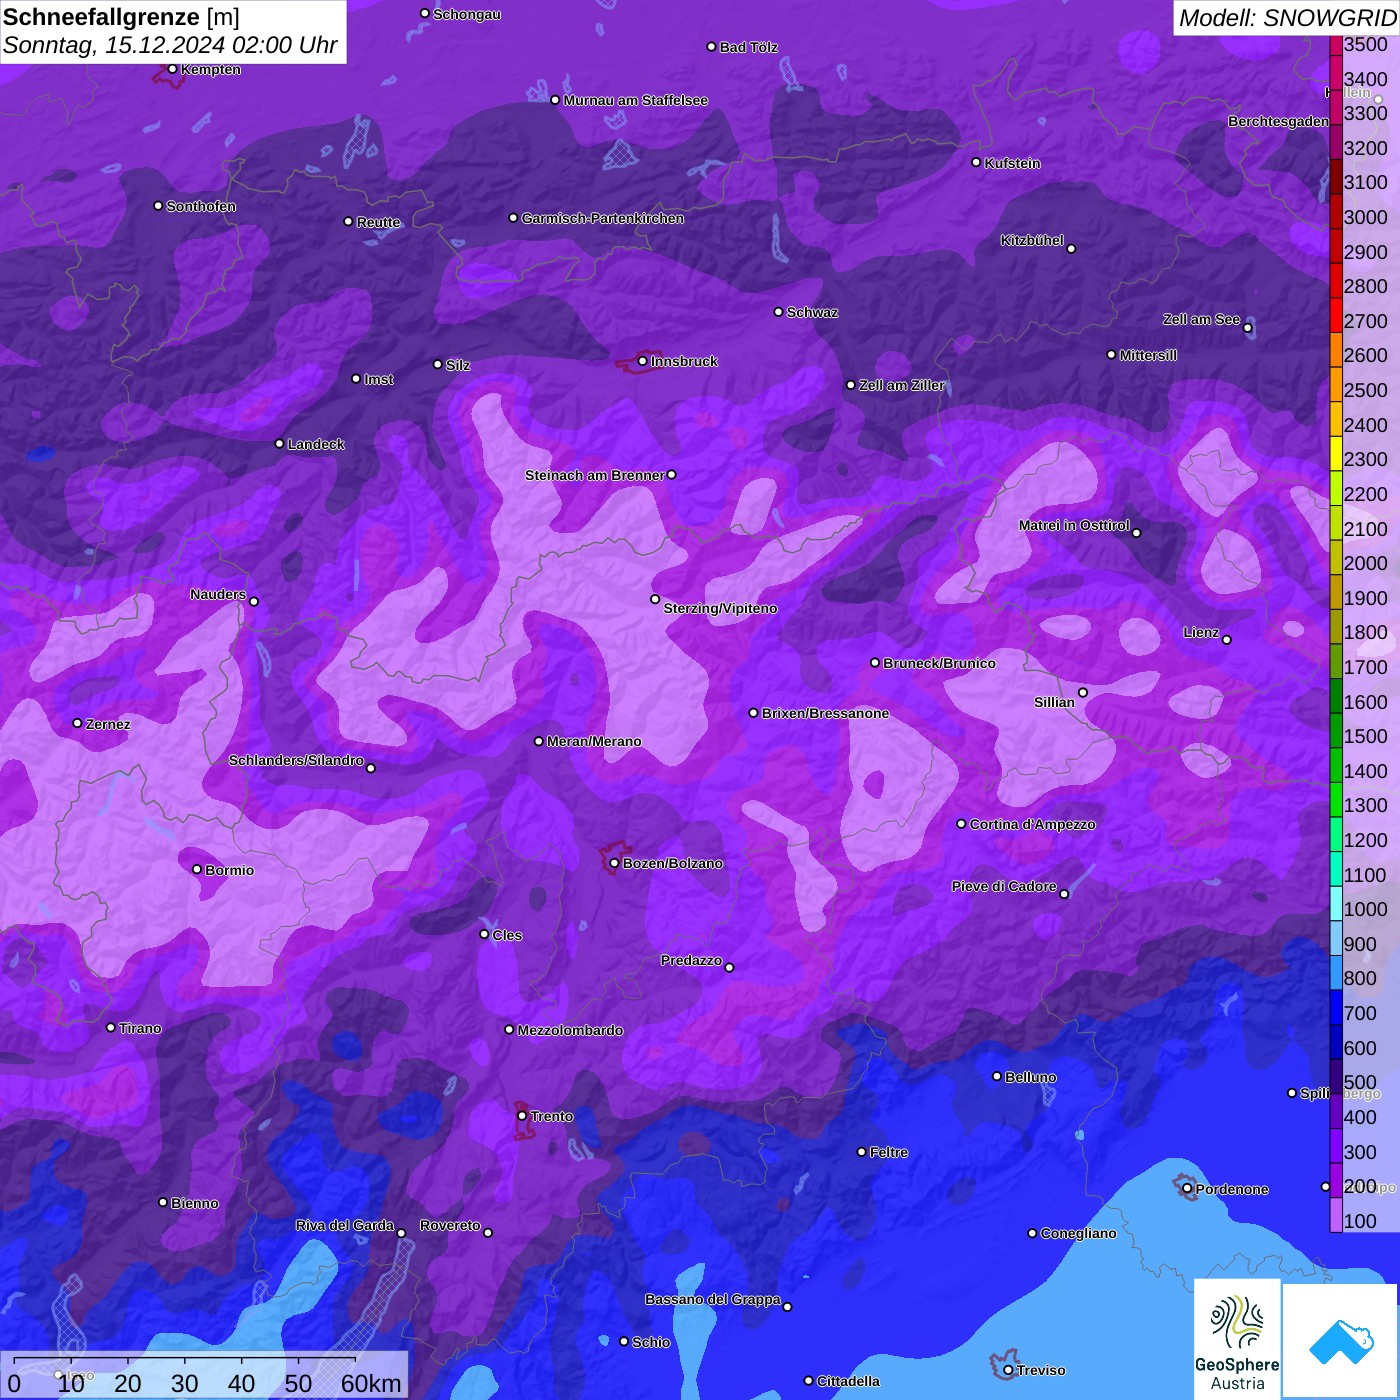Click the Sillian town dot
1400x1400 pixels.
[x=1083, y=692]
